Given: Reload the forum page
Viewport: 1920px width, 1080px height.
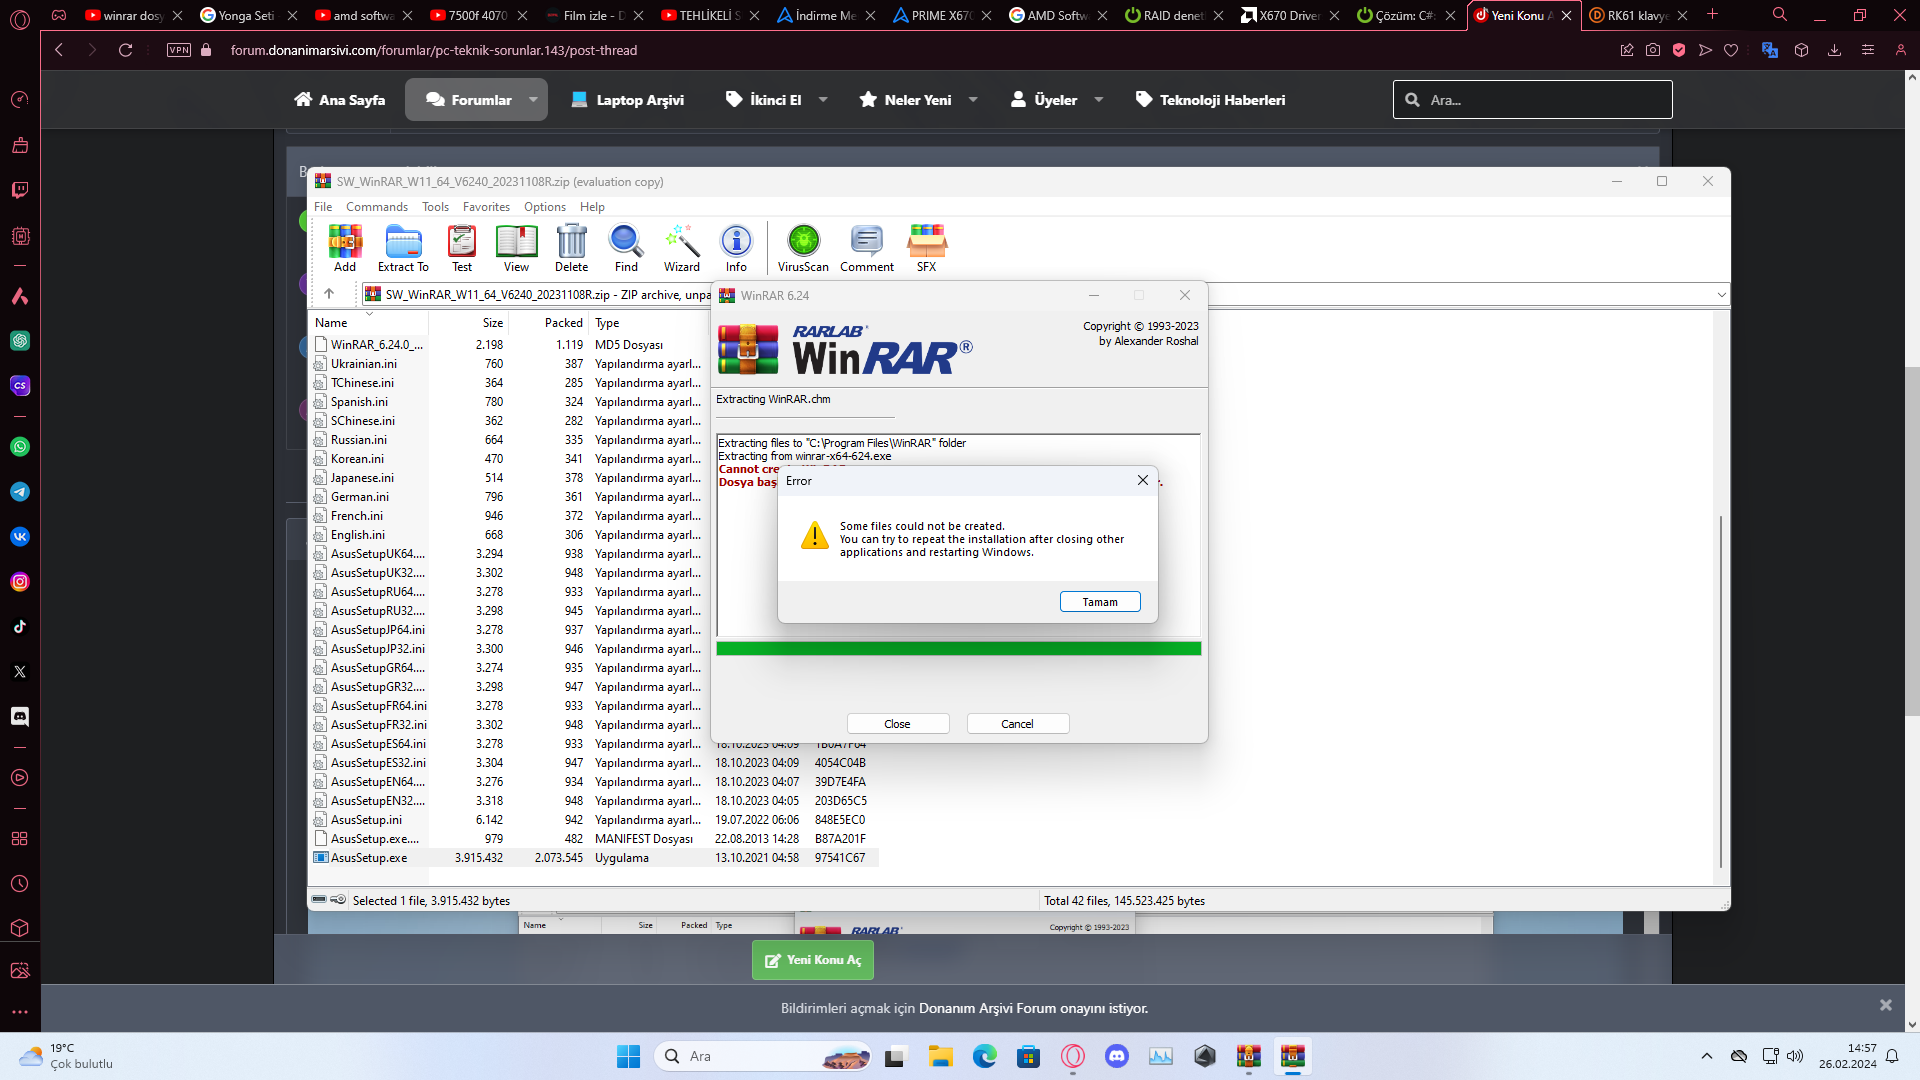Looking at the screenshot, I should point(126,50).
